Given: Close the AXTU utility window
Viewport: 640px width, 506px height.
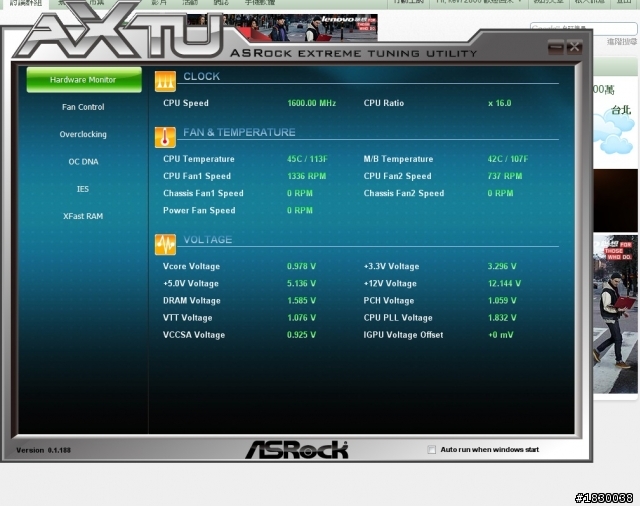Looking at the screenshot, I should click(574, 47).
